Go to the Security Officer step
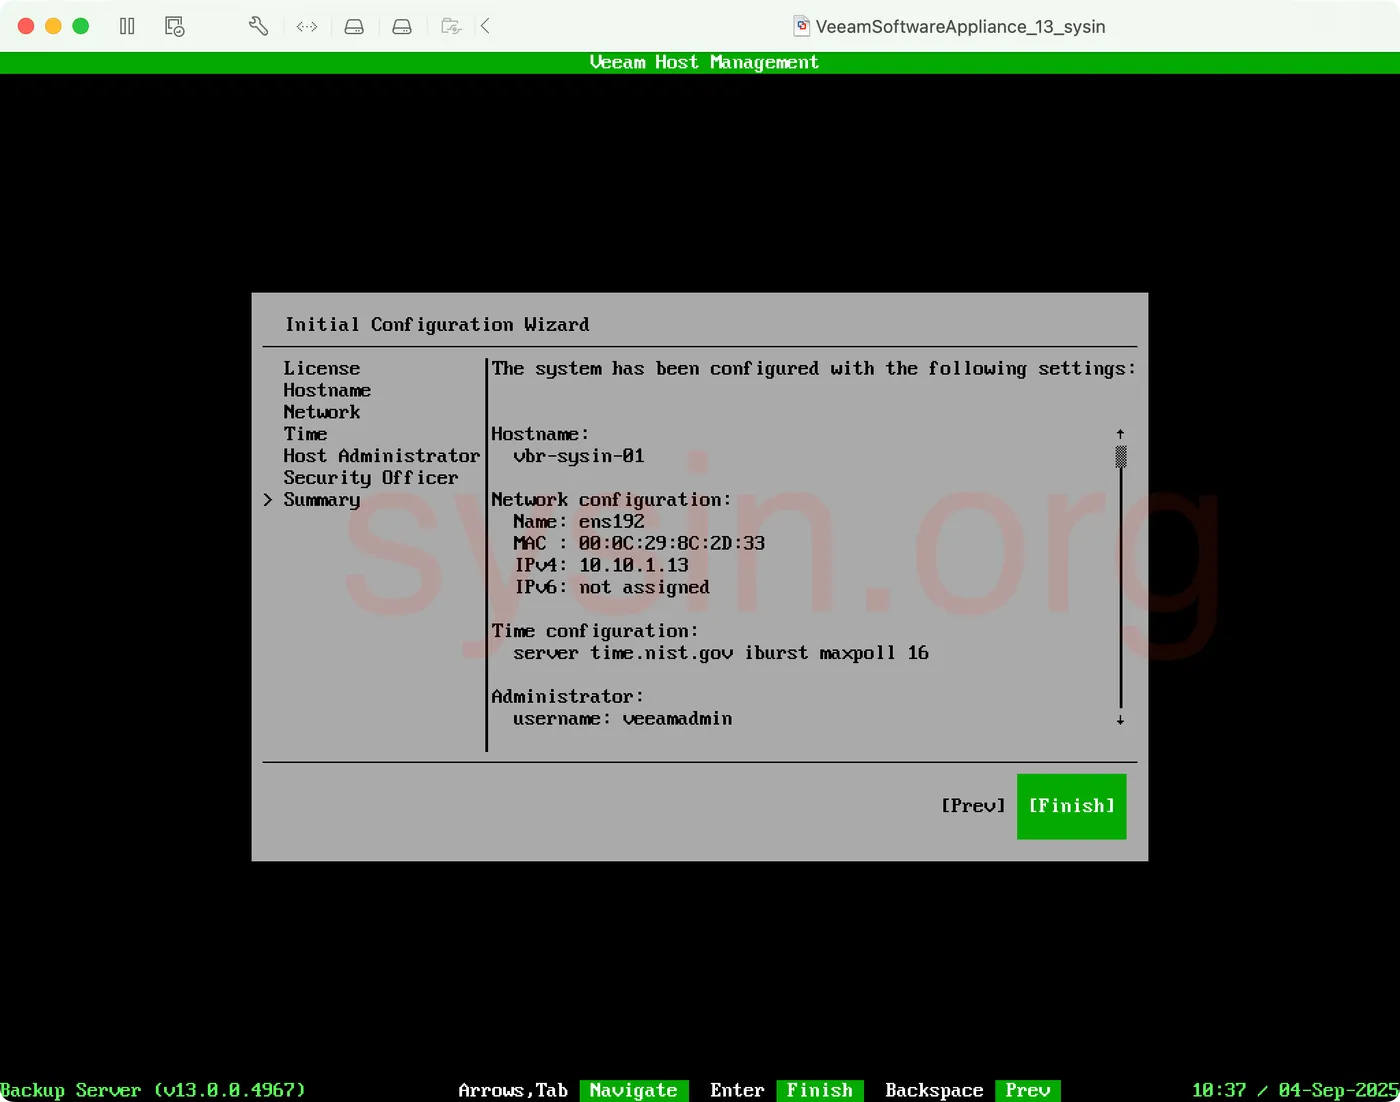 point(370,478)
